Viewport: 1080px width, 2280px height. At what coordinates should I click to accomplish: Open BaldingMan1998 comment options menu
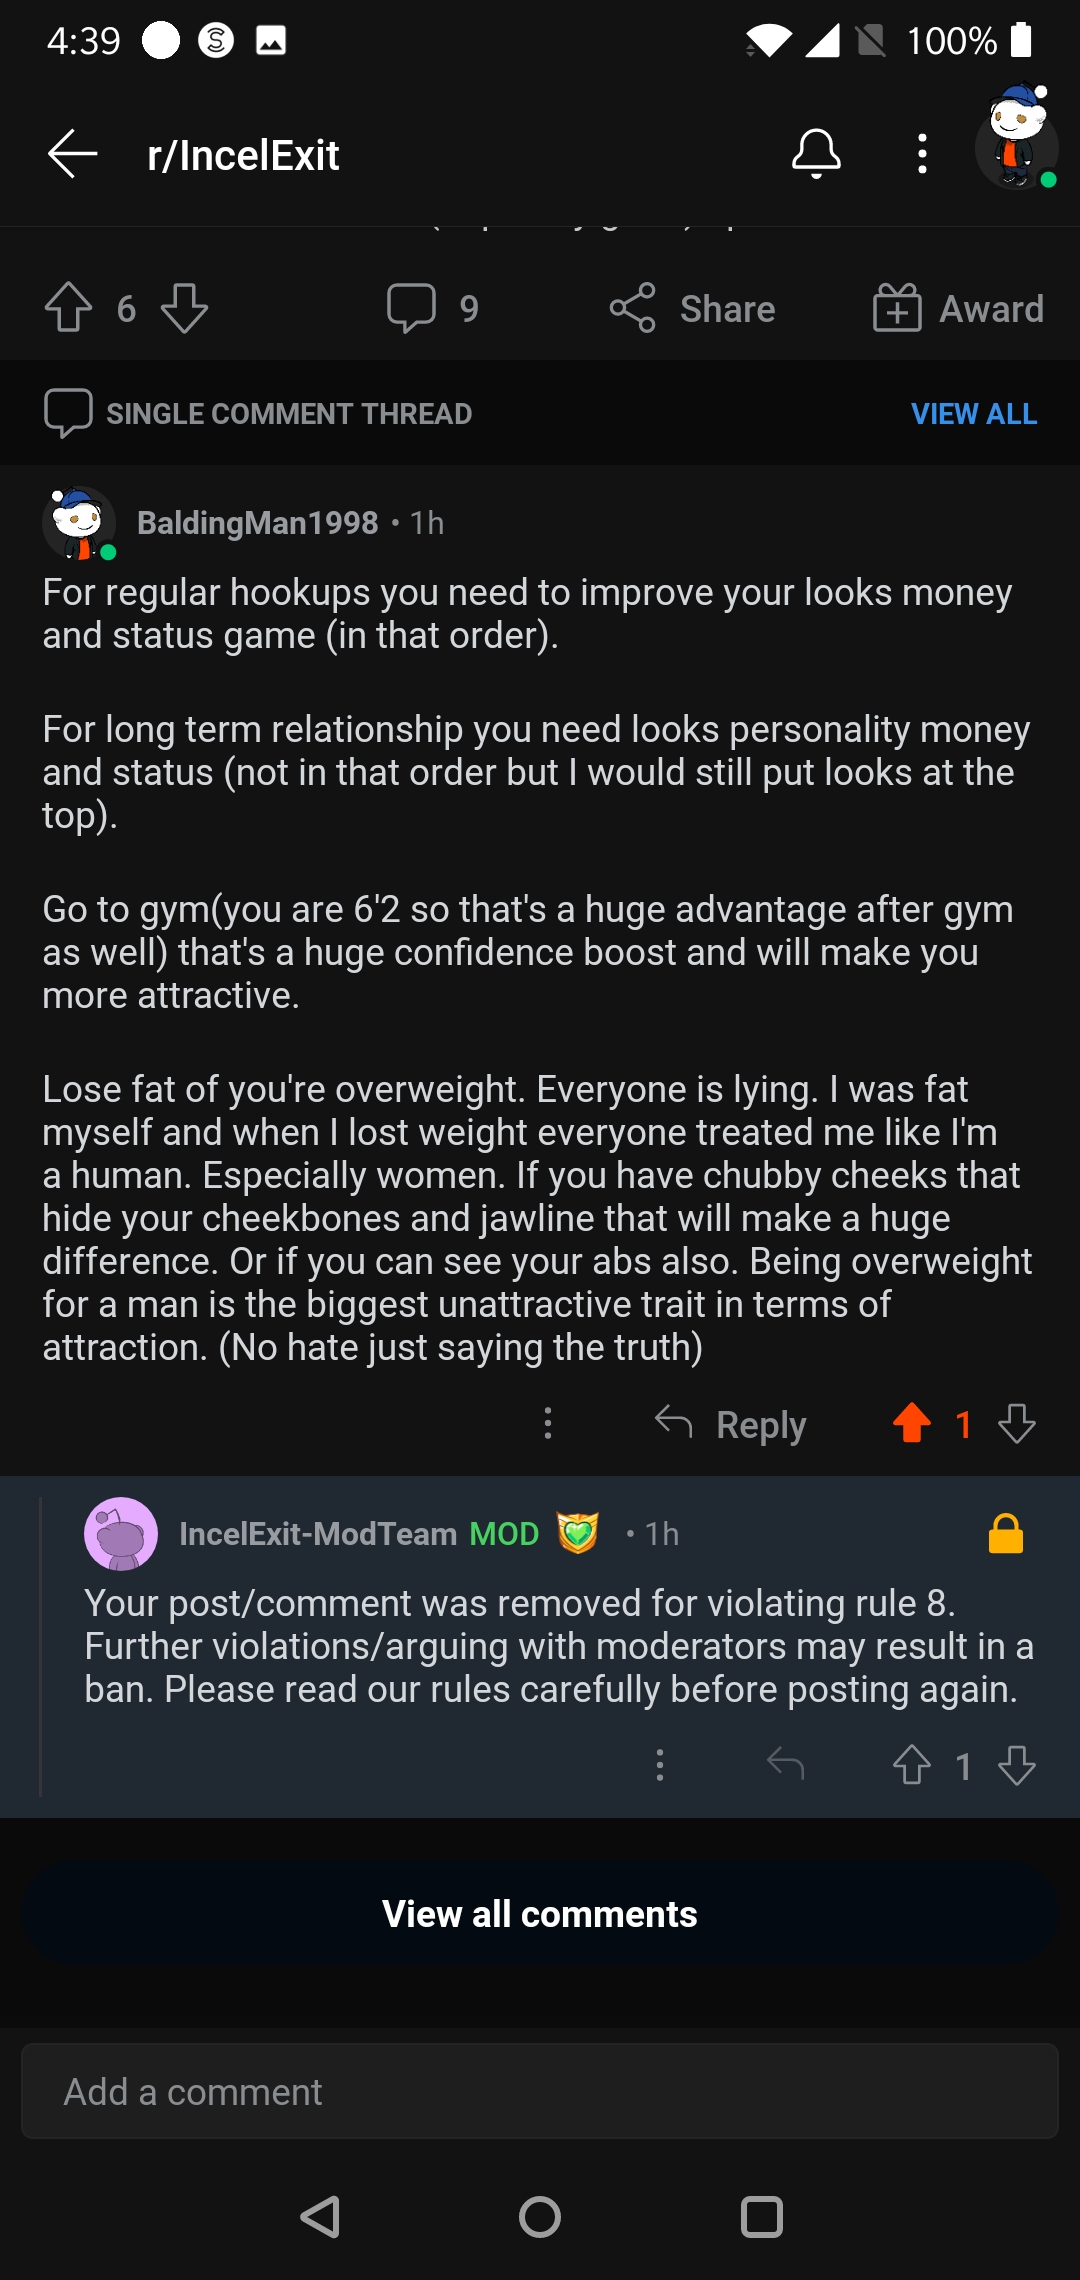coord(548,1423)
